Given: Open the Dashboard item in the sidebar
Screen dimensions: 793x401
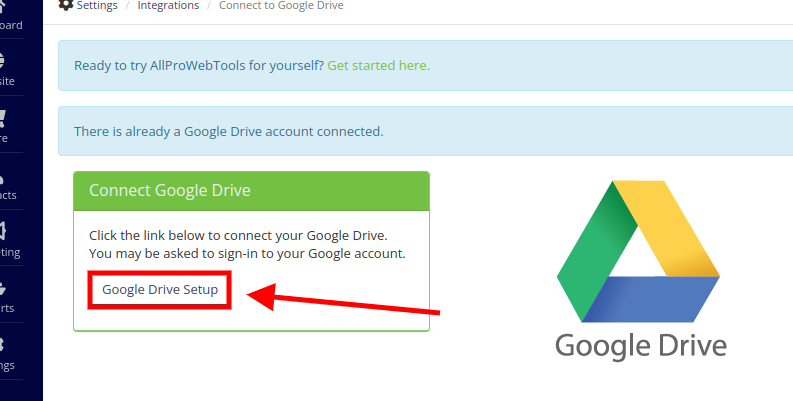Looking at the screenshot, I should [x=10, y=18].
